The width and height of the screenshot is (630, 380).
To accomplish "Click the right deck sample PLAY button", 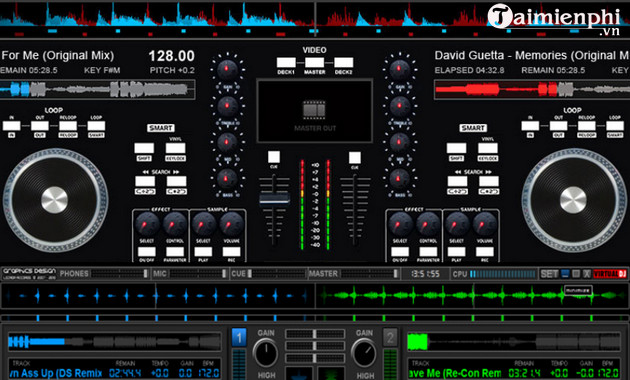I will 457,252.
